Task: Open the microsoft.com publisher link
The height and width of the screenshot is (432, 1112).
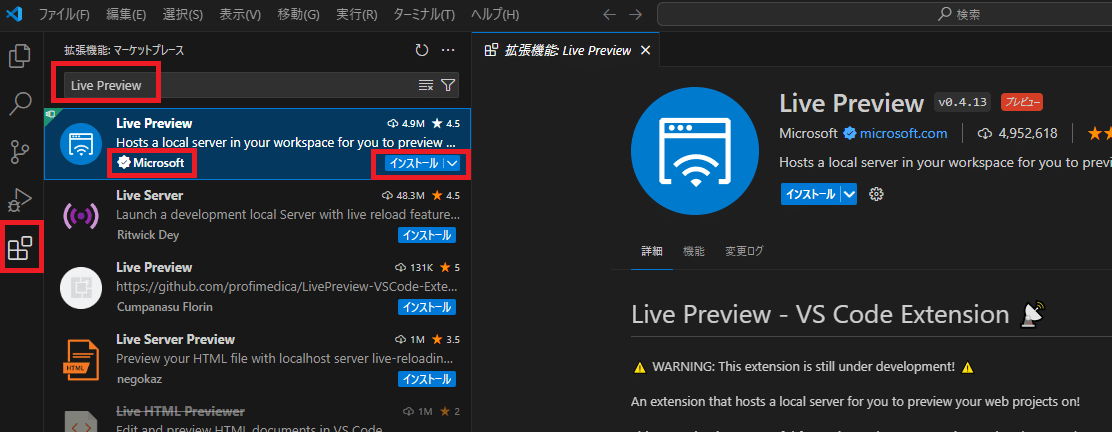Action: [904, 133]
